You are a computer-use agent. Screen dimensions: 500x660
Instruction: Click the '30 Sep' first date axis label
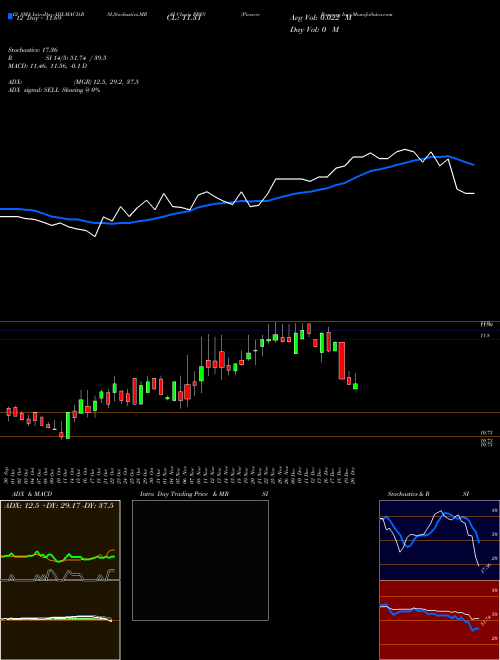tap(8, 475)
